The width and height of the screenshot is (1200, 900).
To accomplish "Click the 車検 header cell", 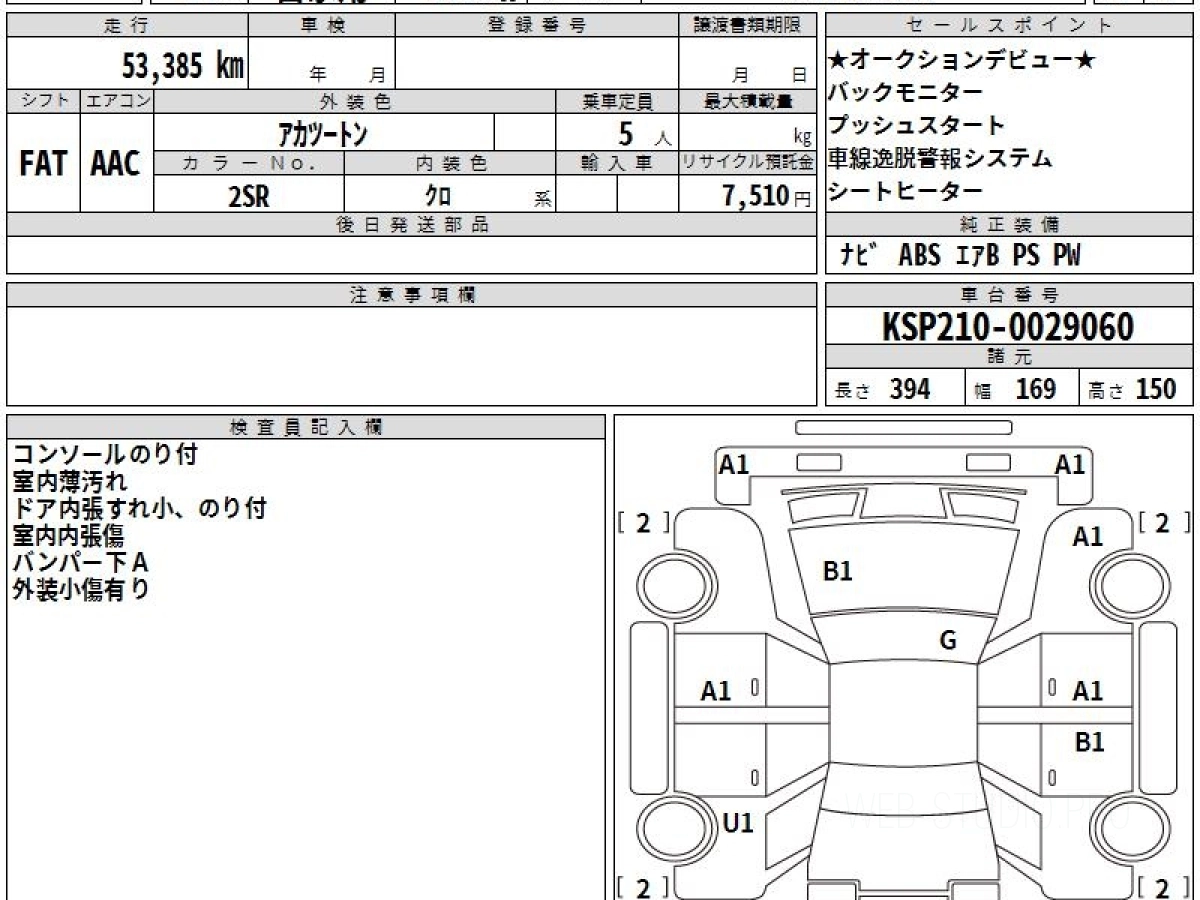I will [322, 25].
